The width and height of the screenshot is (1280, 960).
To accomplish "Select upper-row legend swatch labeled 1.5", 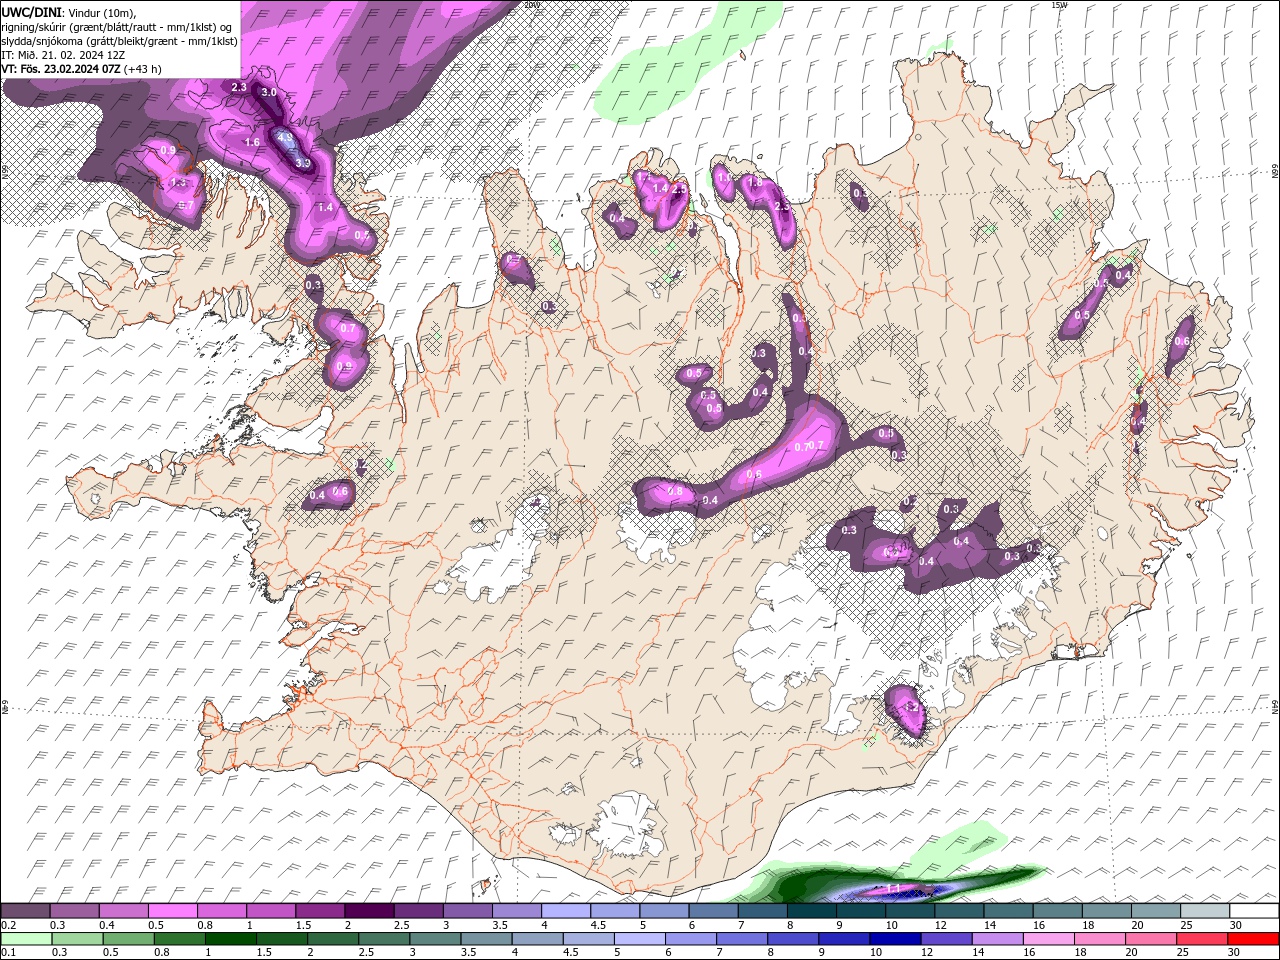I will [x=319, y=911].
